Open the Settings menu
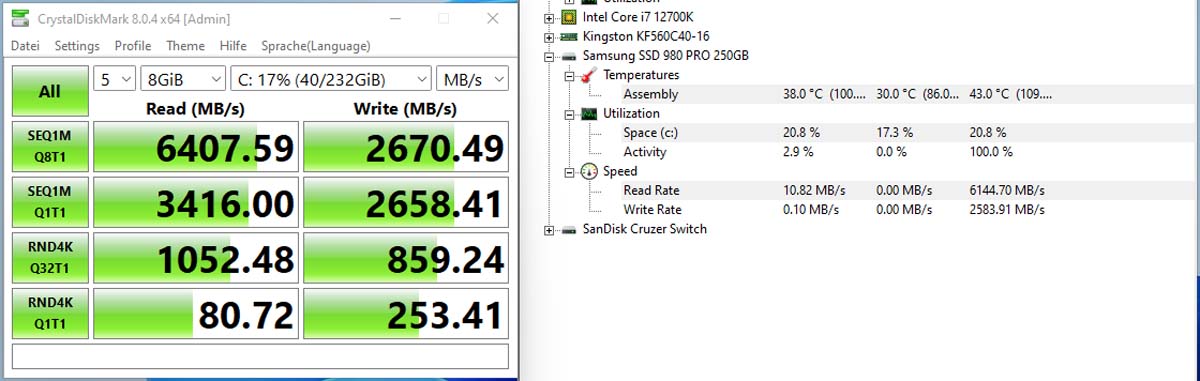 click(x=77, y=46)
